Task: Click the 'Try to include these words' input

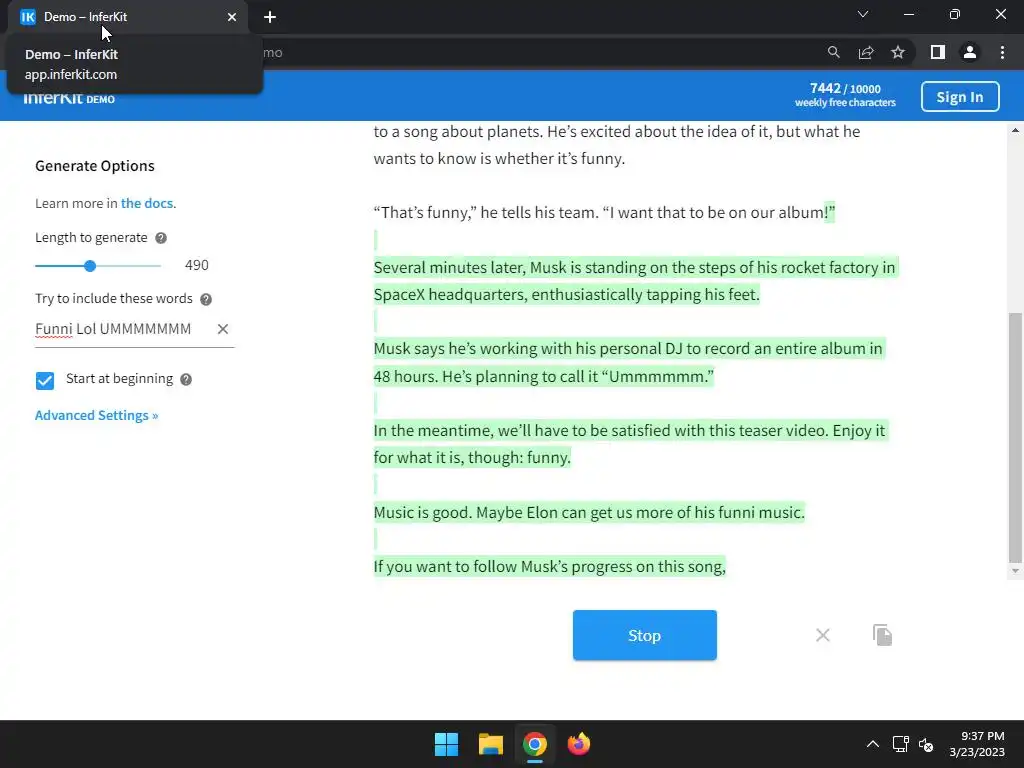Action: tap(123, 329)
